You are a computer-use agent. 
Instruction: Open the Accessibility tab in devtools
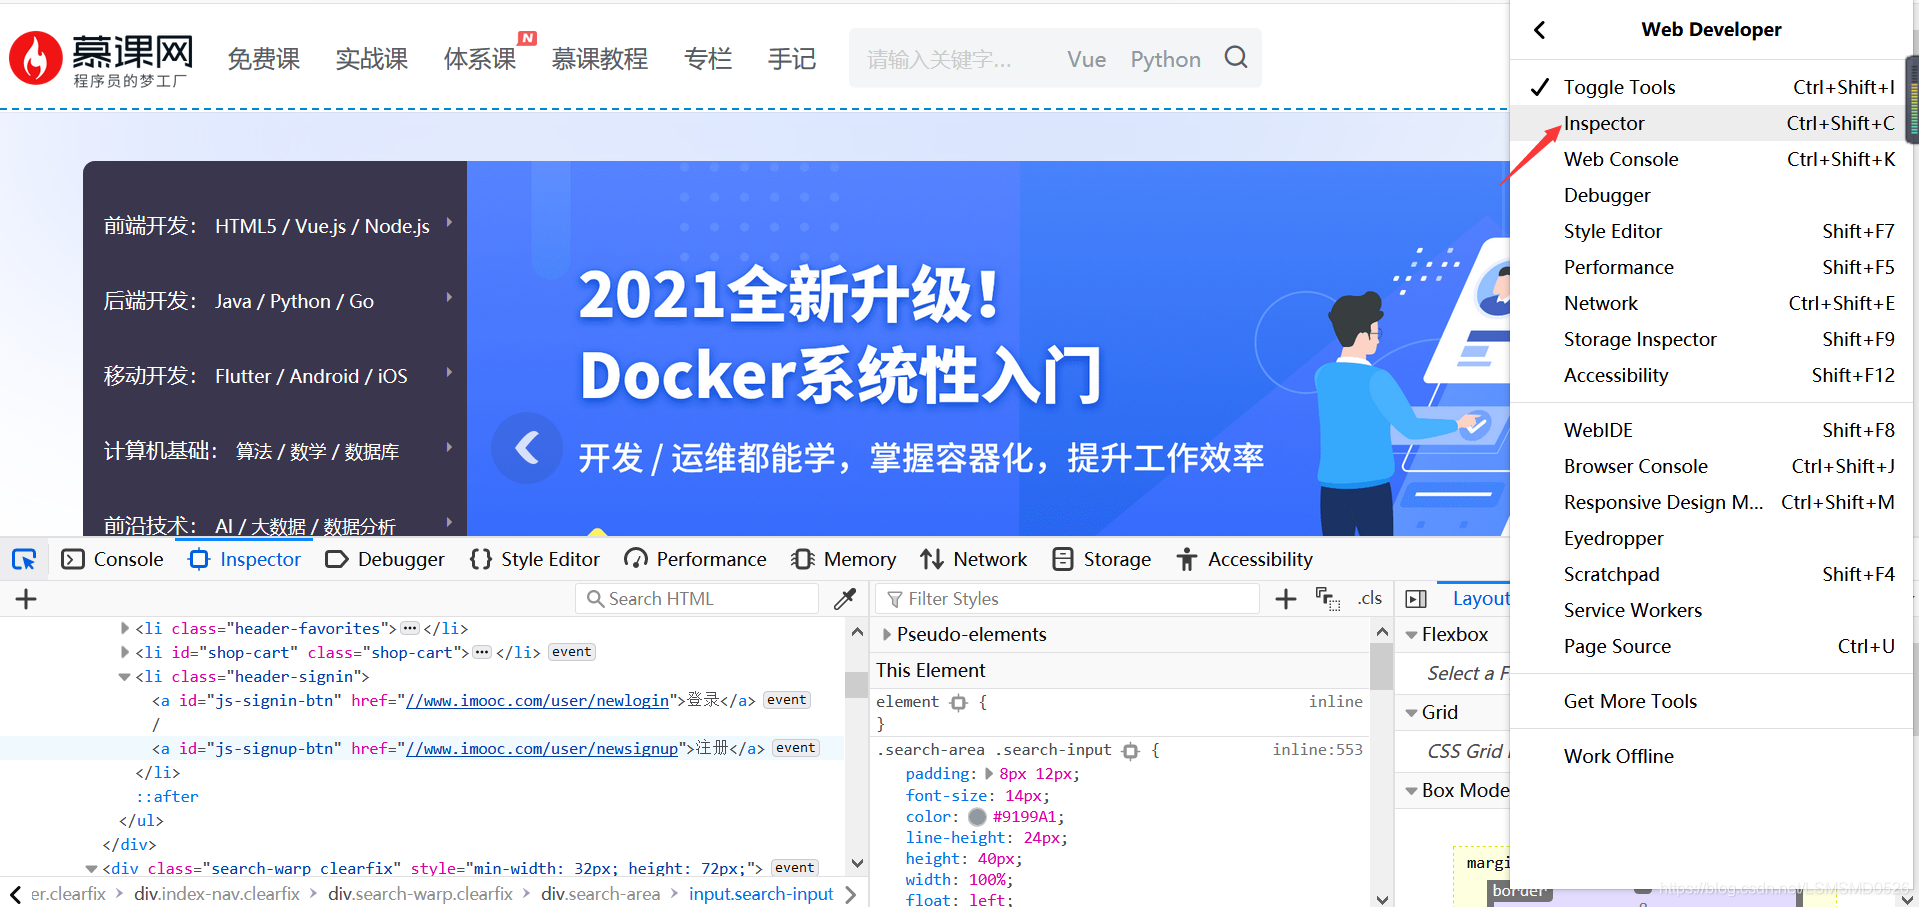1244,559
